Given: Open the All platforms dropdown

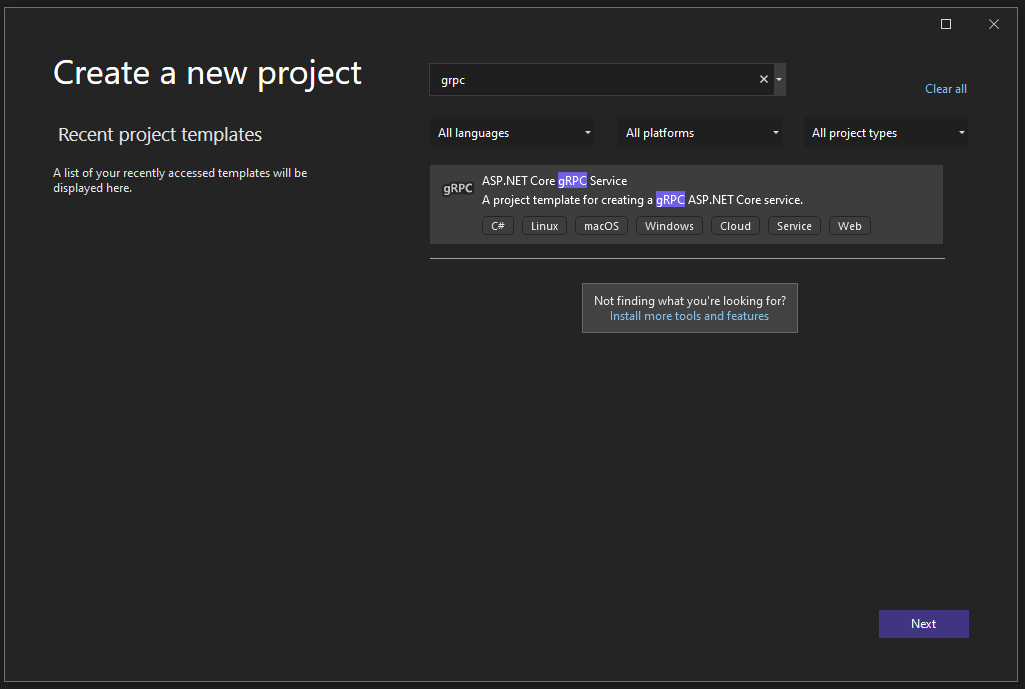Looking at the screenshot, I should click(x=699, y=133).
